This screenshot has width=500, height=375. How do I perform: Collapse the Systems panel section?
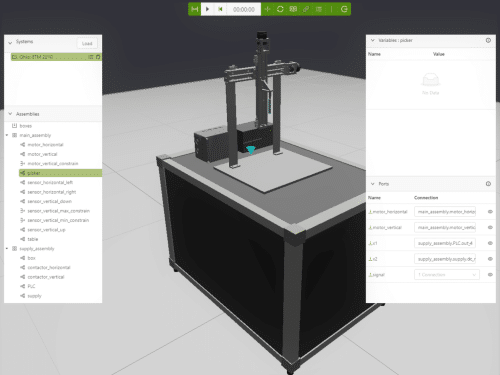(x=10, y=42)
